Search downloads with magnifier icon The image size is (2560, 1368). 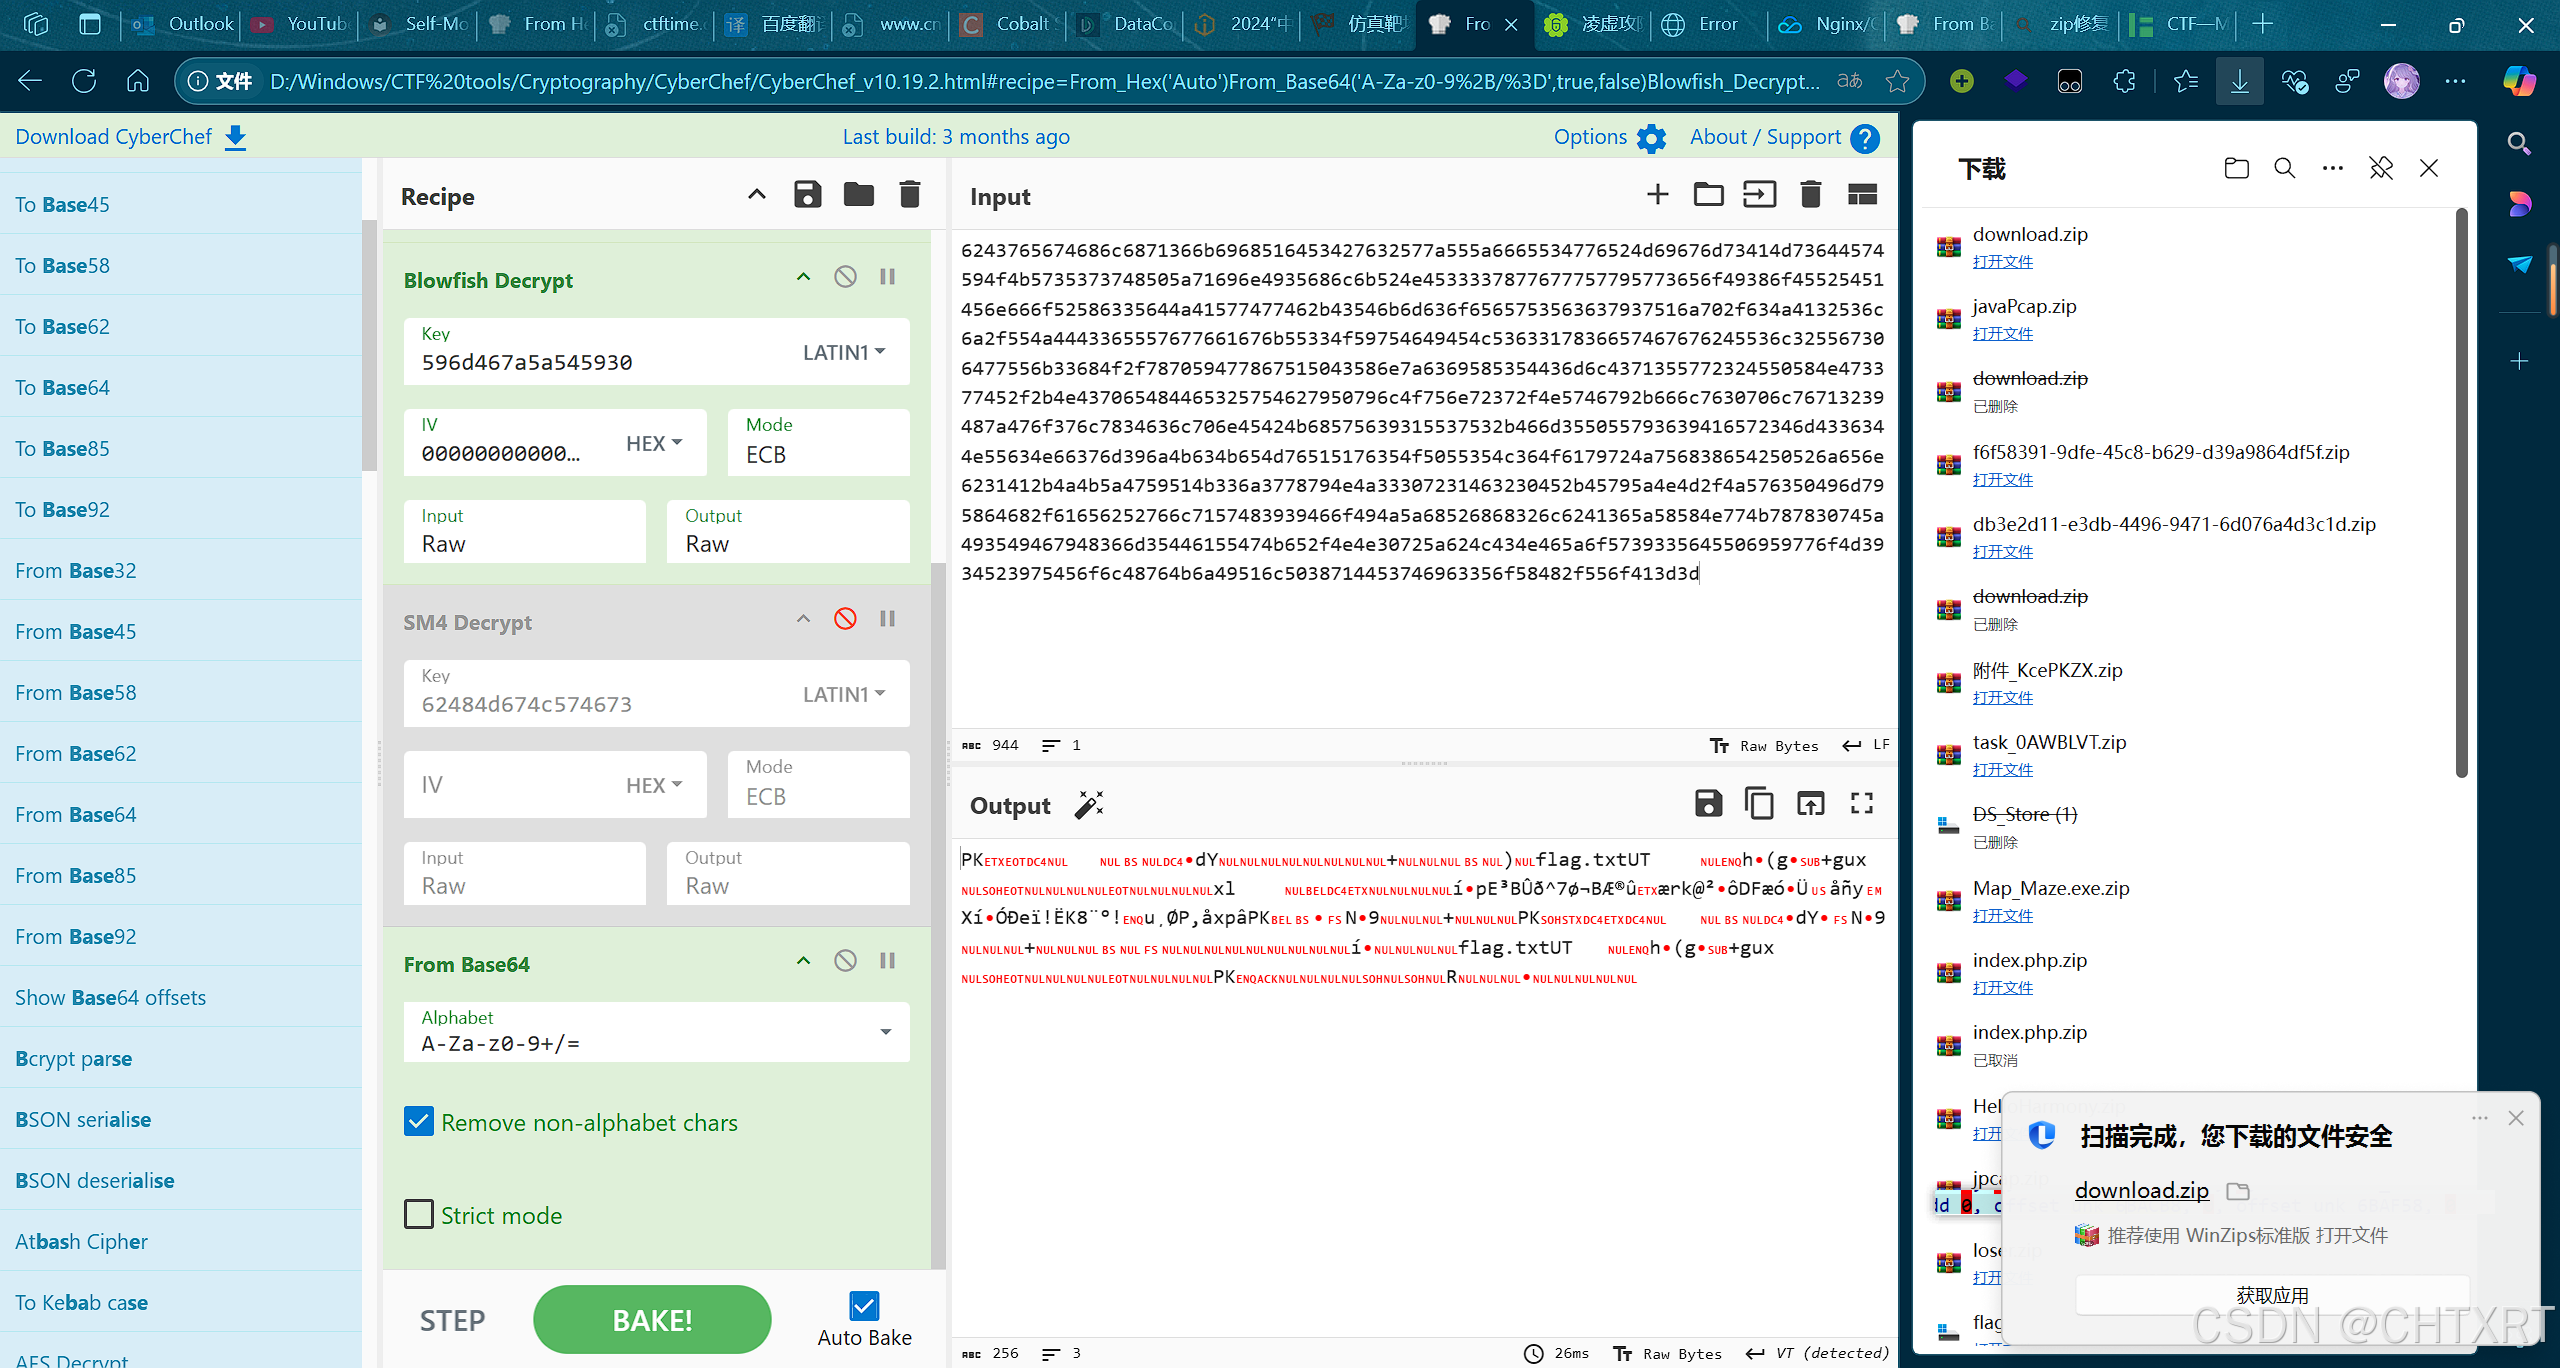coord(2285,168)
